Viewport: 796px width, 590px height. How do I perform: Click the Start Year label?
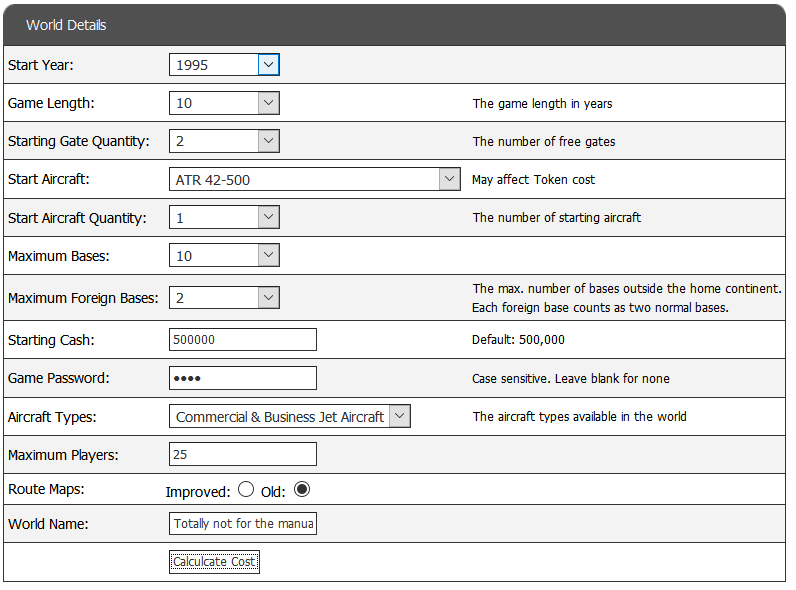(x=41, y=65)
